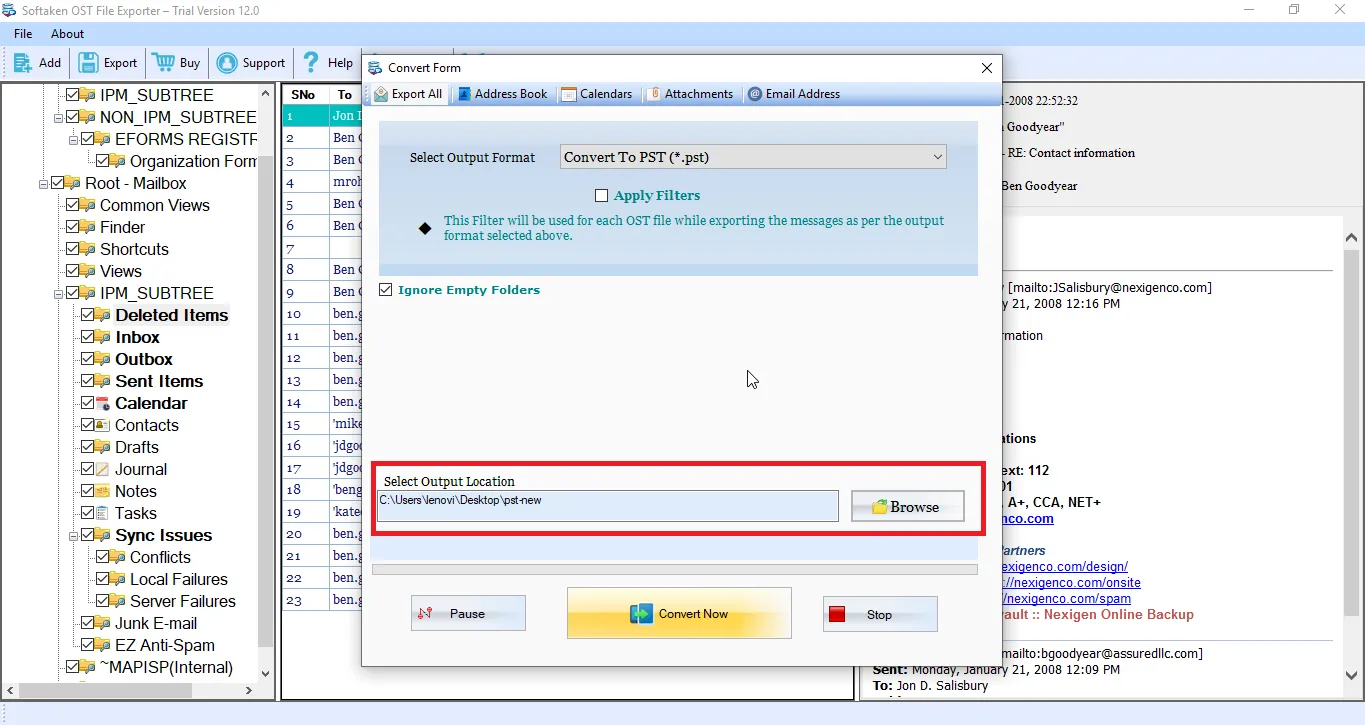Uncheck the Inbox folder checkbox
1365x725 pixels.
coord(88,337)
